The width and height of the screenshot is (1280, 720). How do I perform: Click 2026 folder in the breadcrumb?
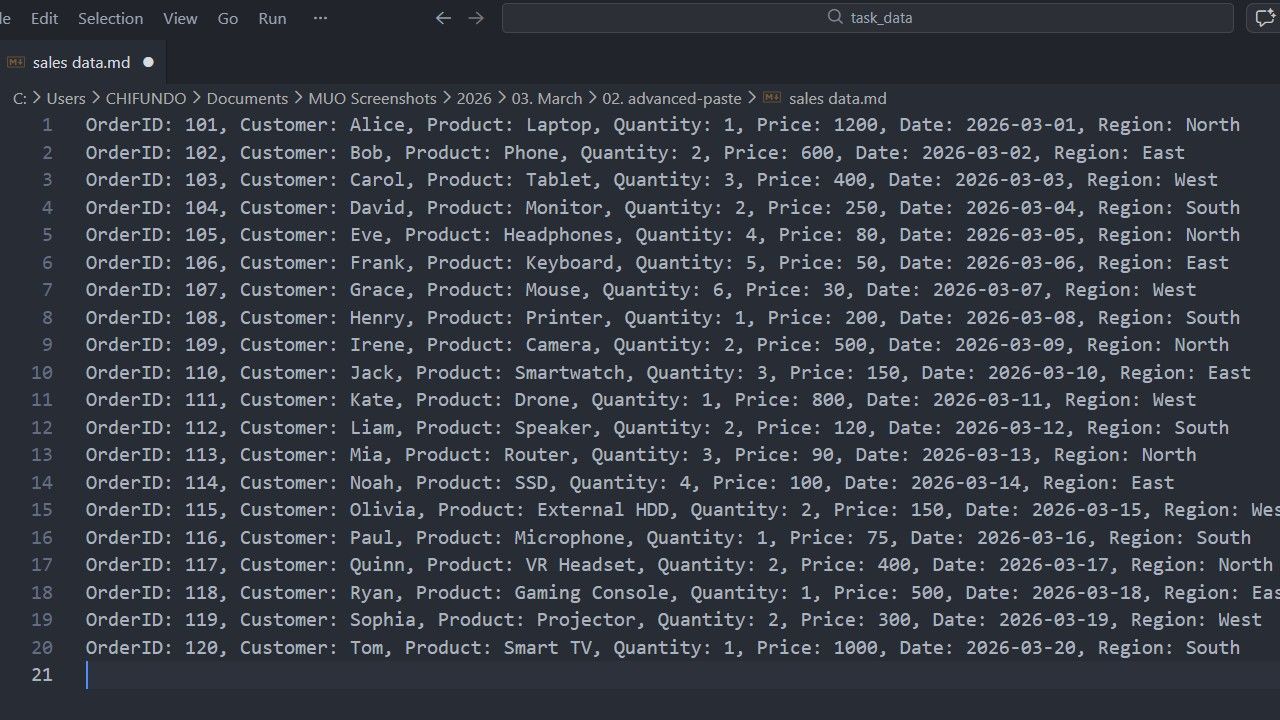[474, 98]
